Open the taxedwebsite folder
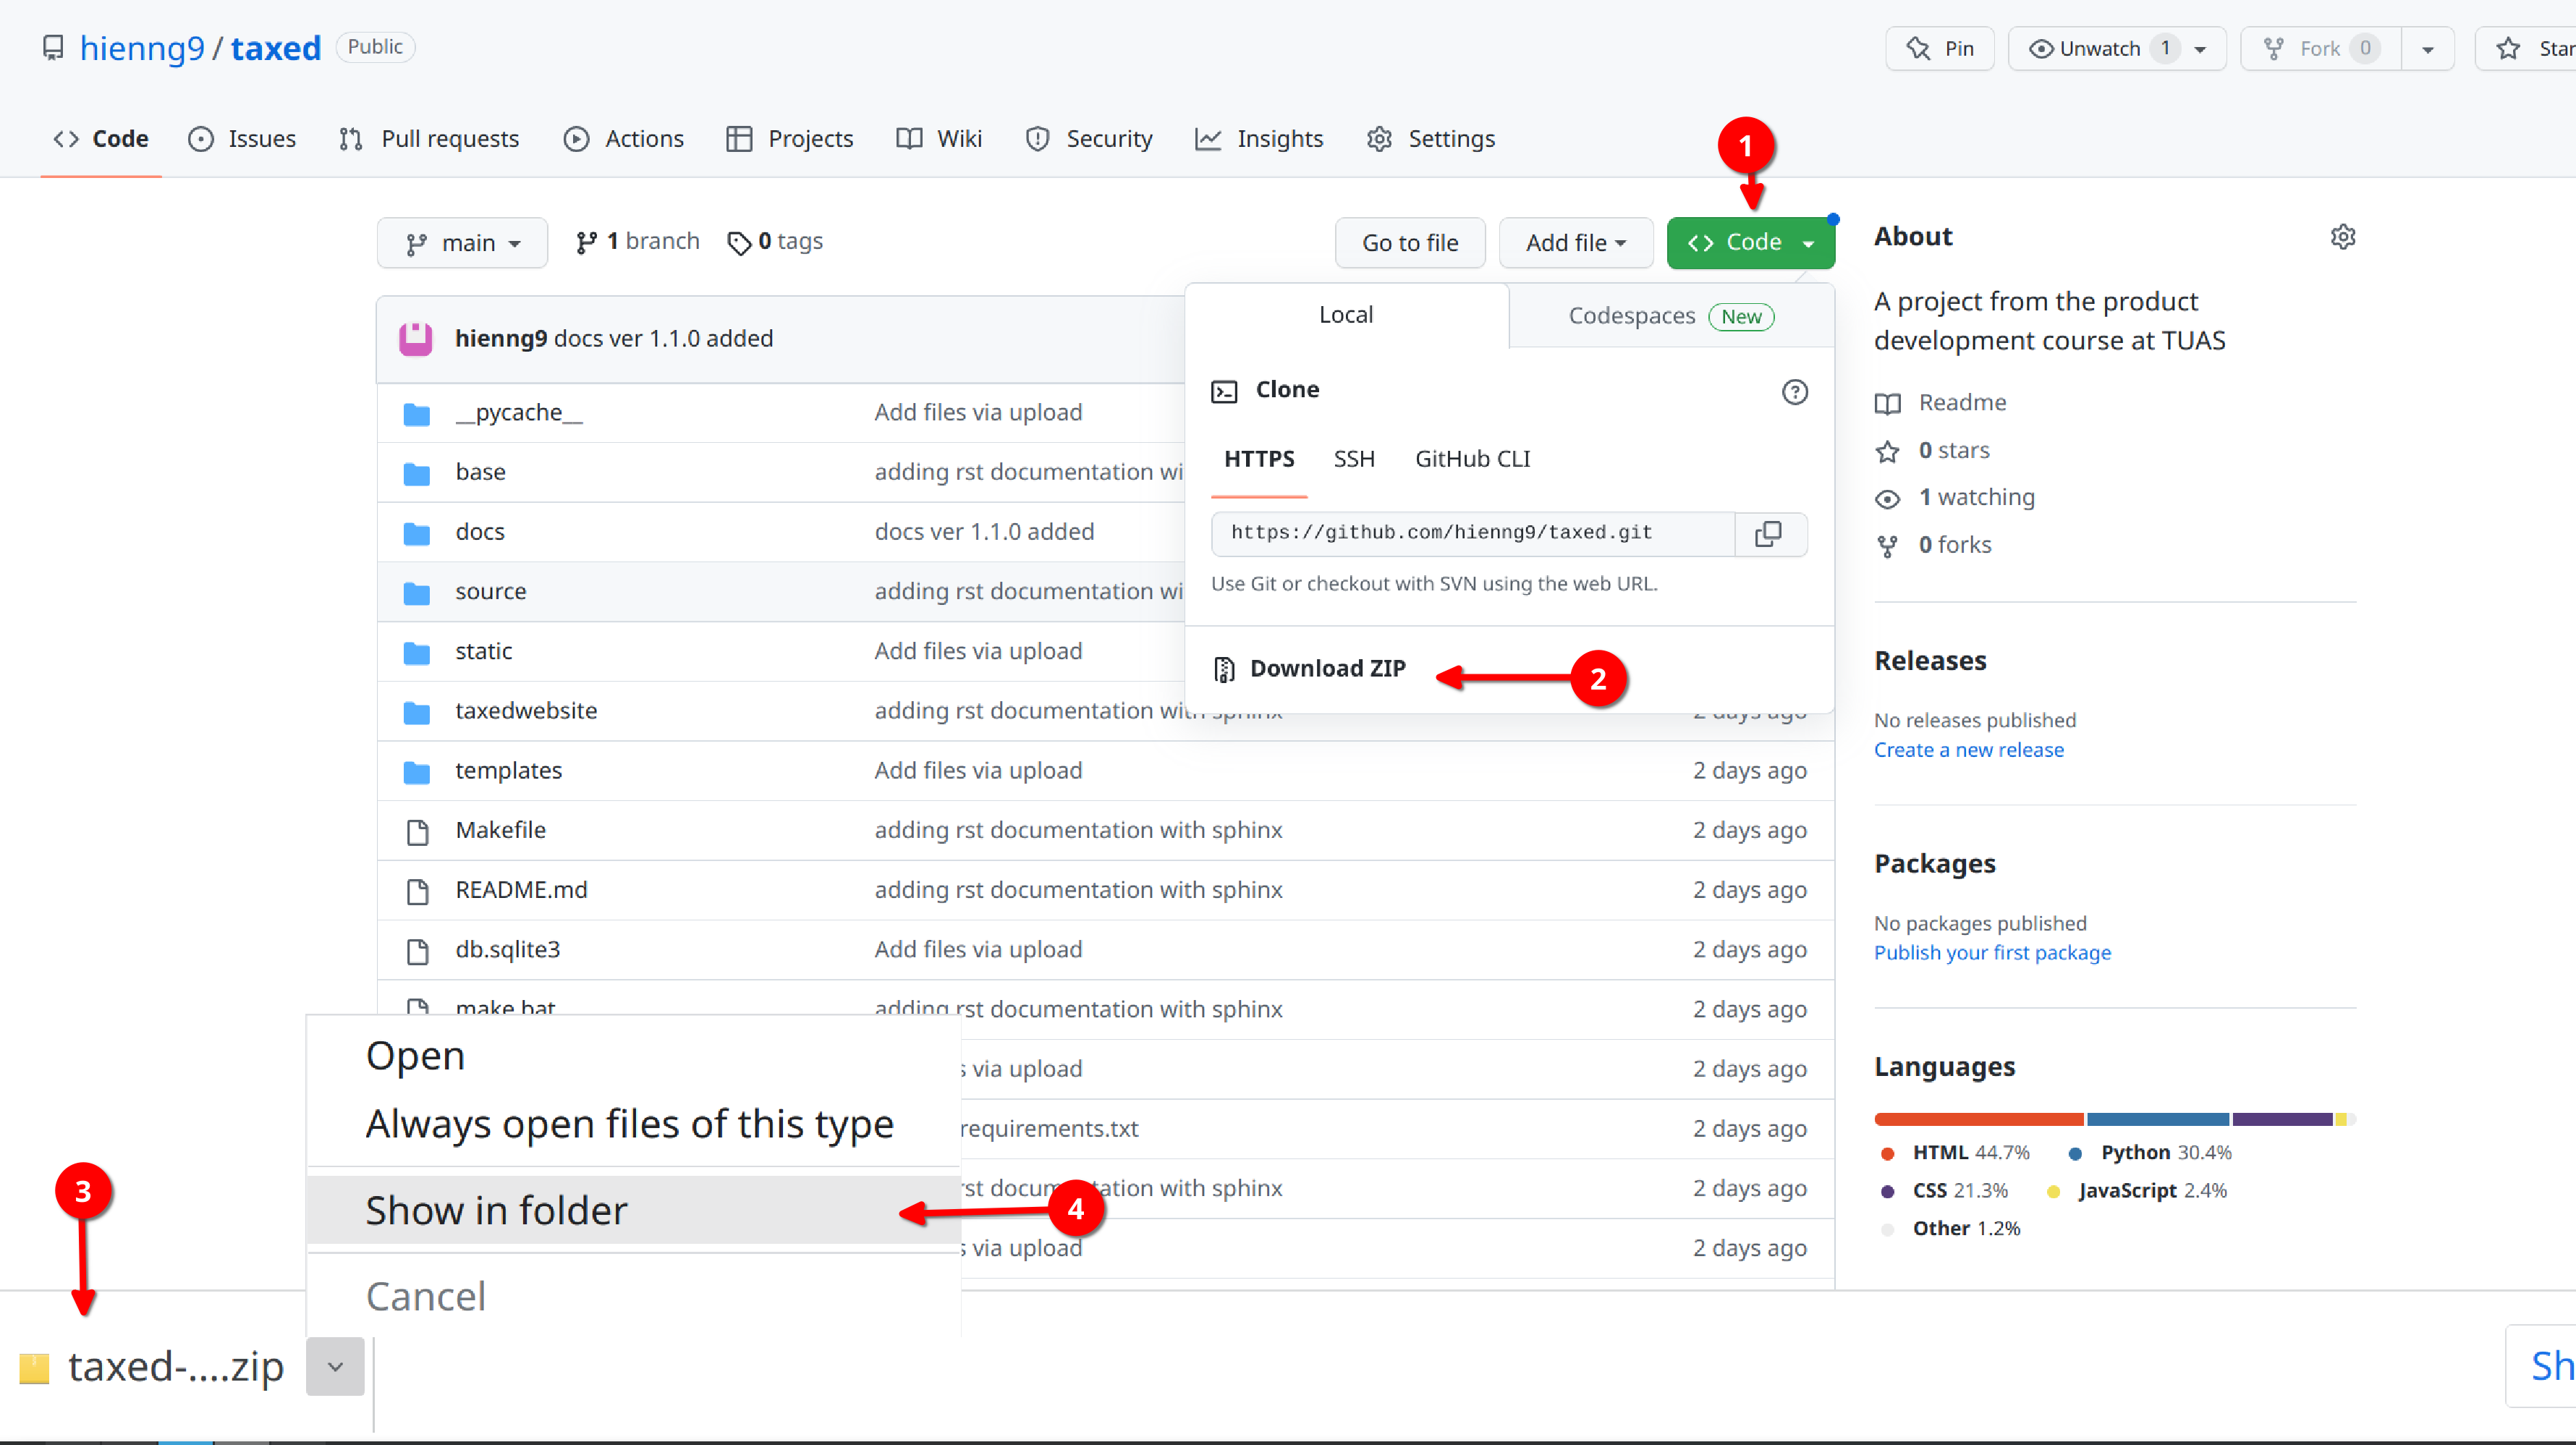The height and width of the screenshot is (1445, 2576). click(527, 711)
